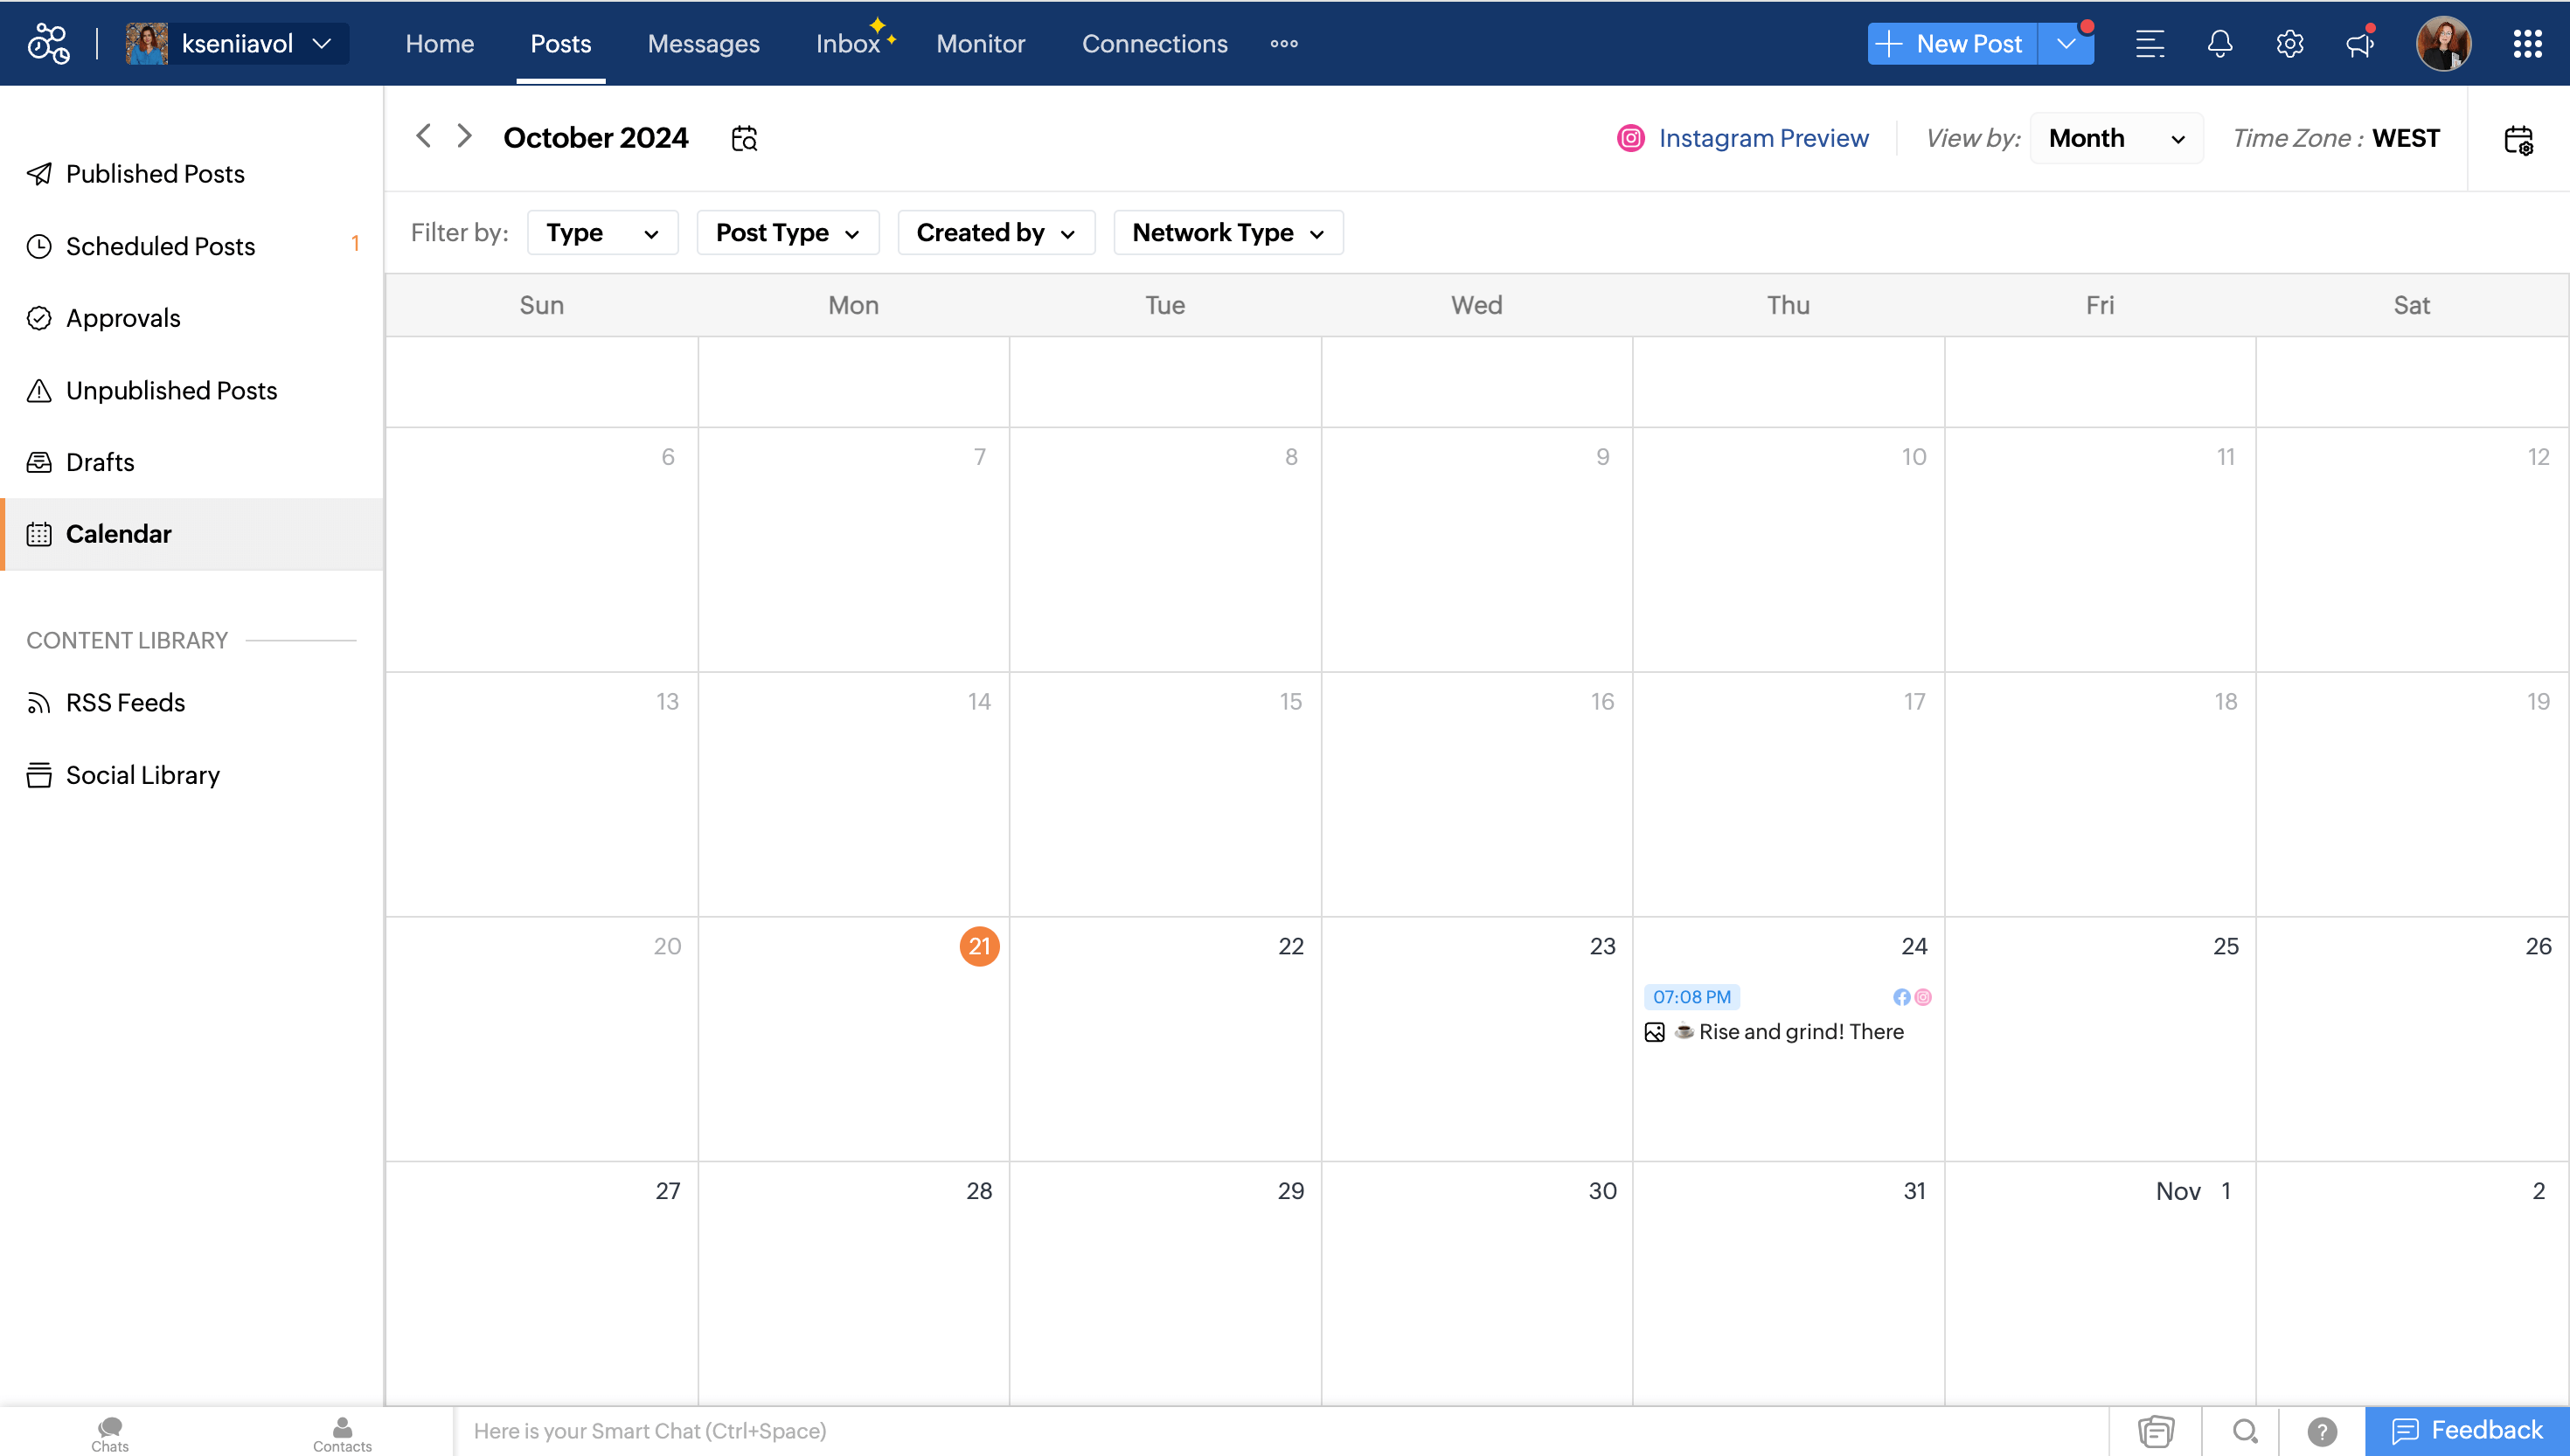Click the Social Library icon
This screenshot has width=2570, height=1456.
coord(38,773)
